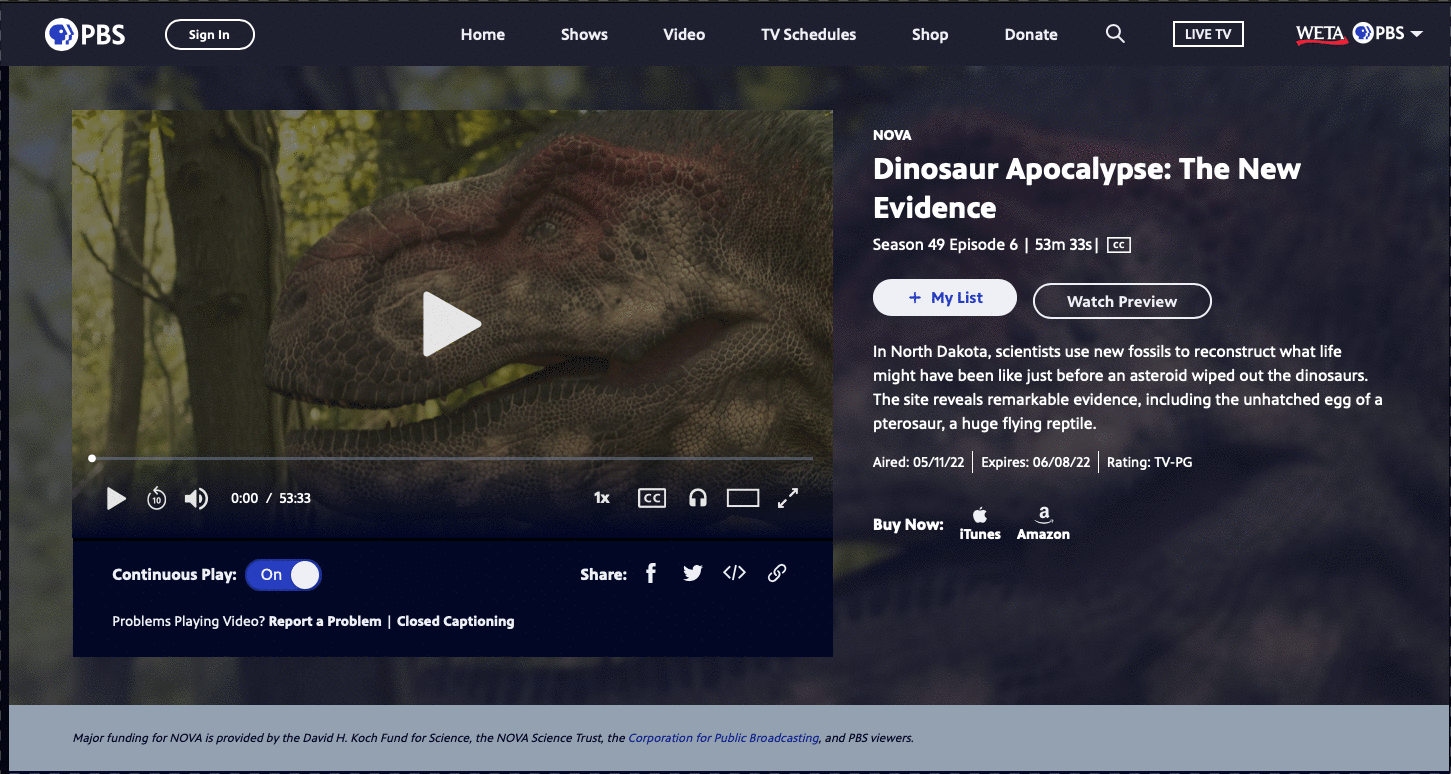Click the Watch Preview button

(x=1122, y=301)
